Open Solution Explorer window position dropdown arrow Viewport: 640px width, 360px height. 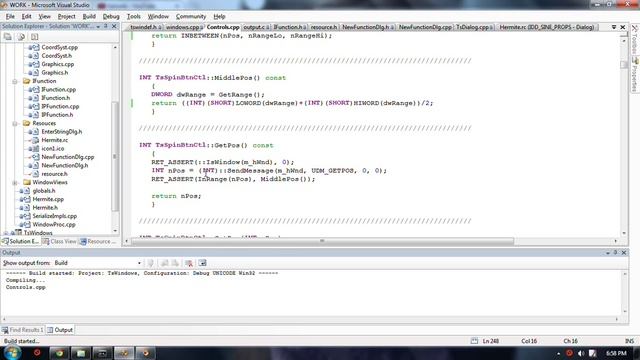coord(98,26)
